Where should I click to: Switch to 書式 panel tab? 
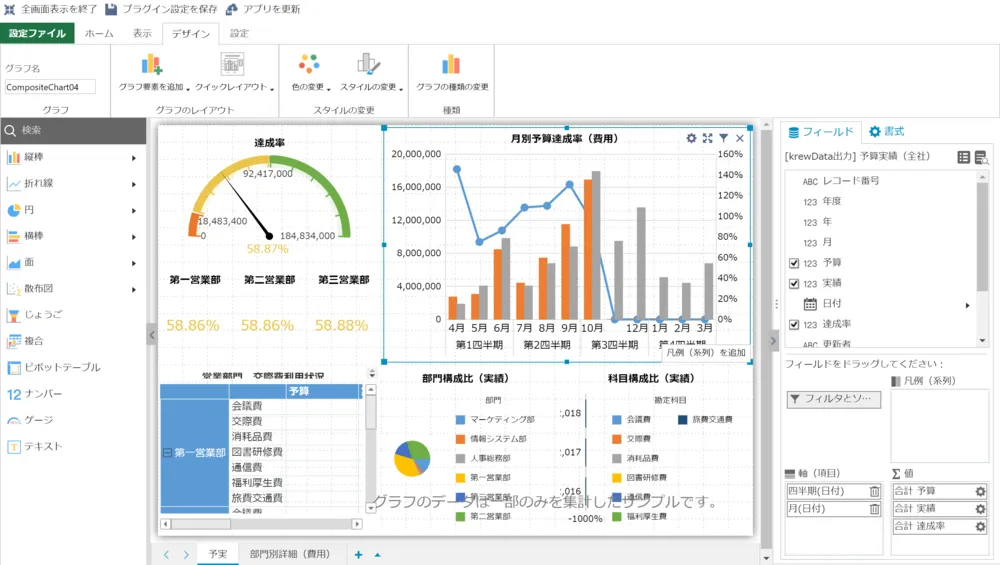tap(887, 131)
